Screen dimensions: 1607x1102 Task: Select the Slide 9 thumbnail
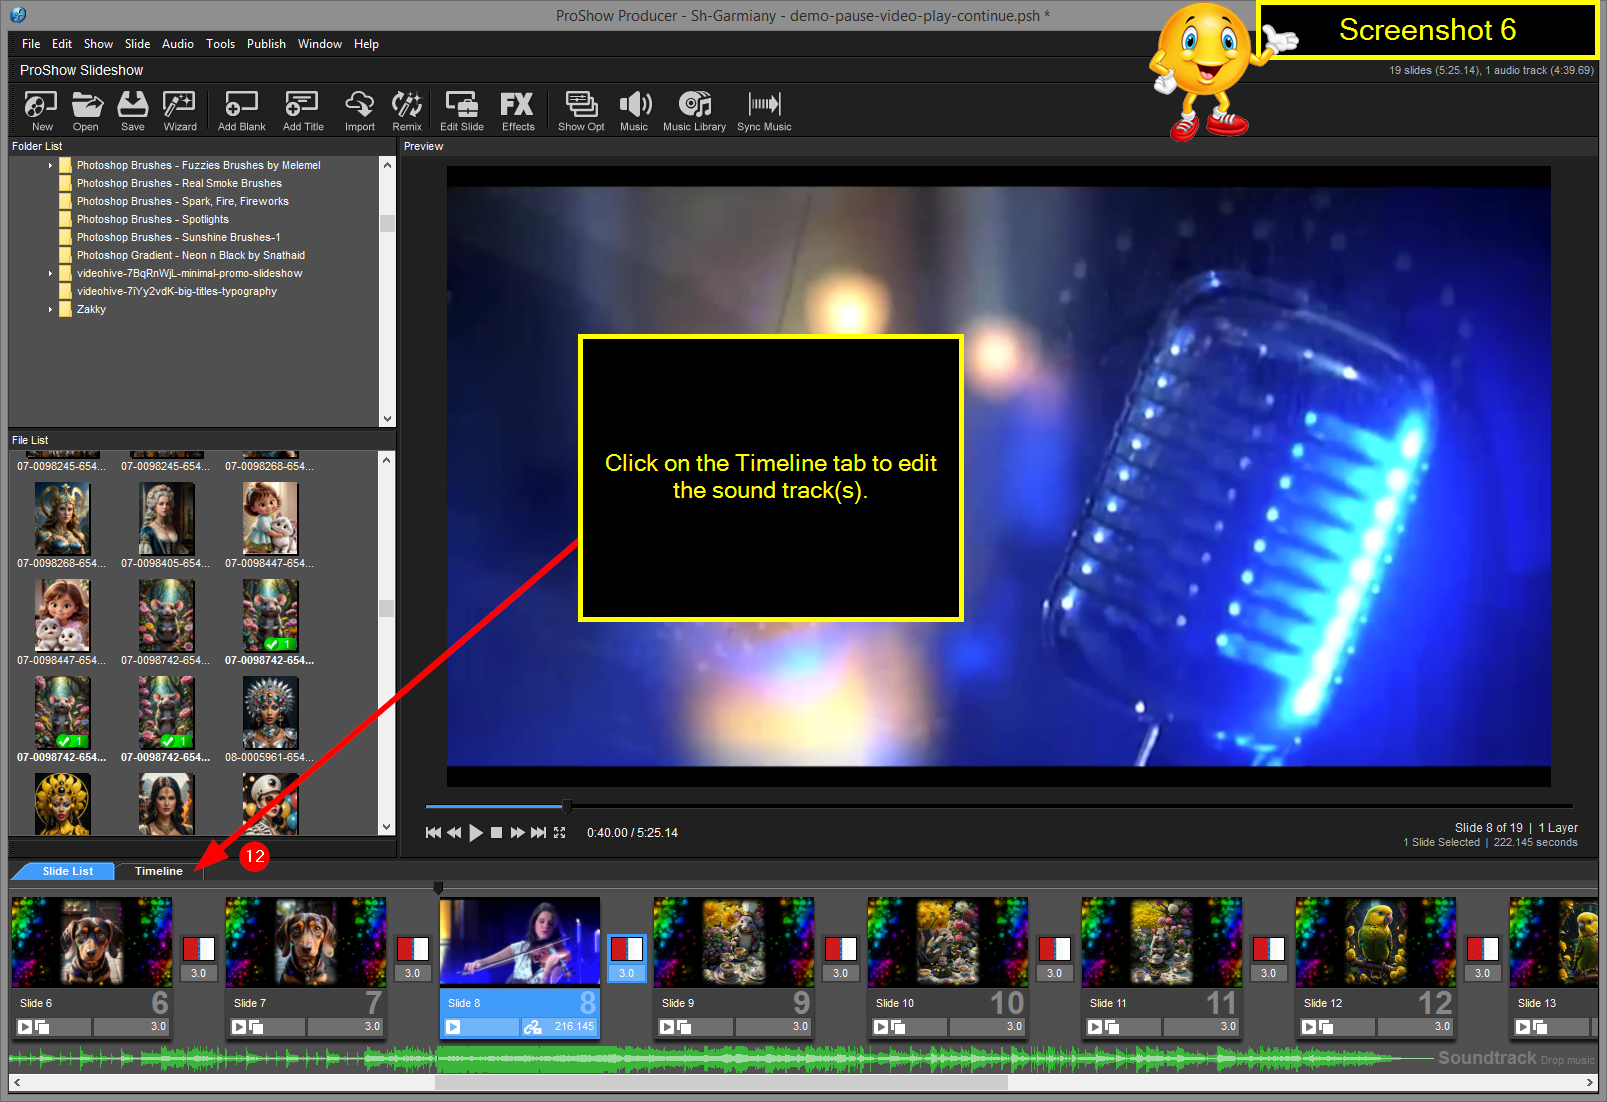734,942
